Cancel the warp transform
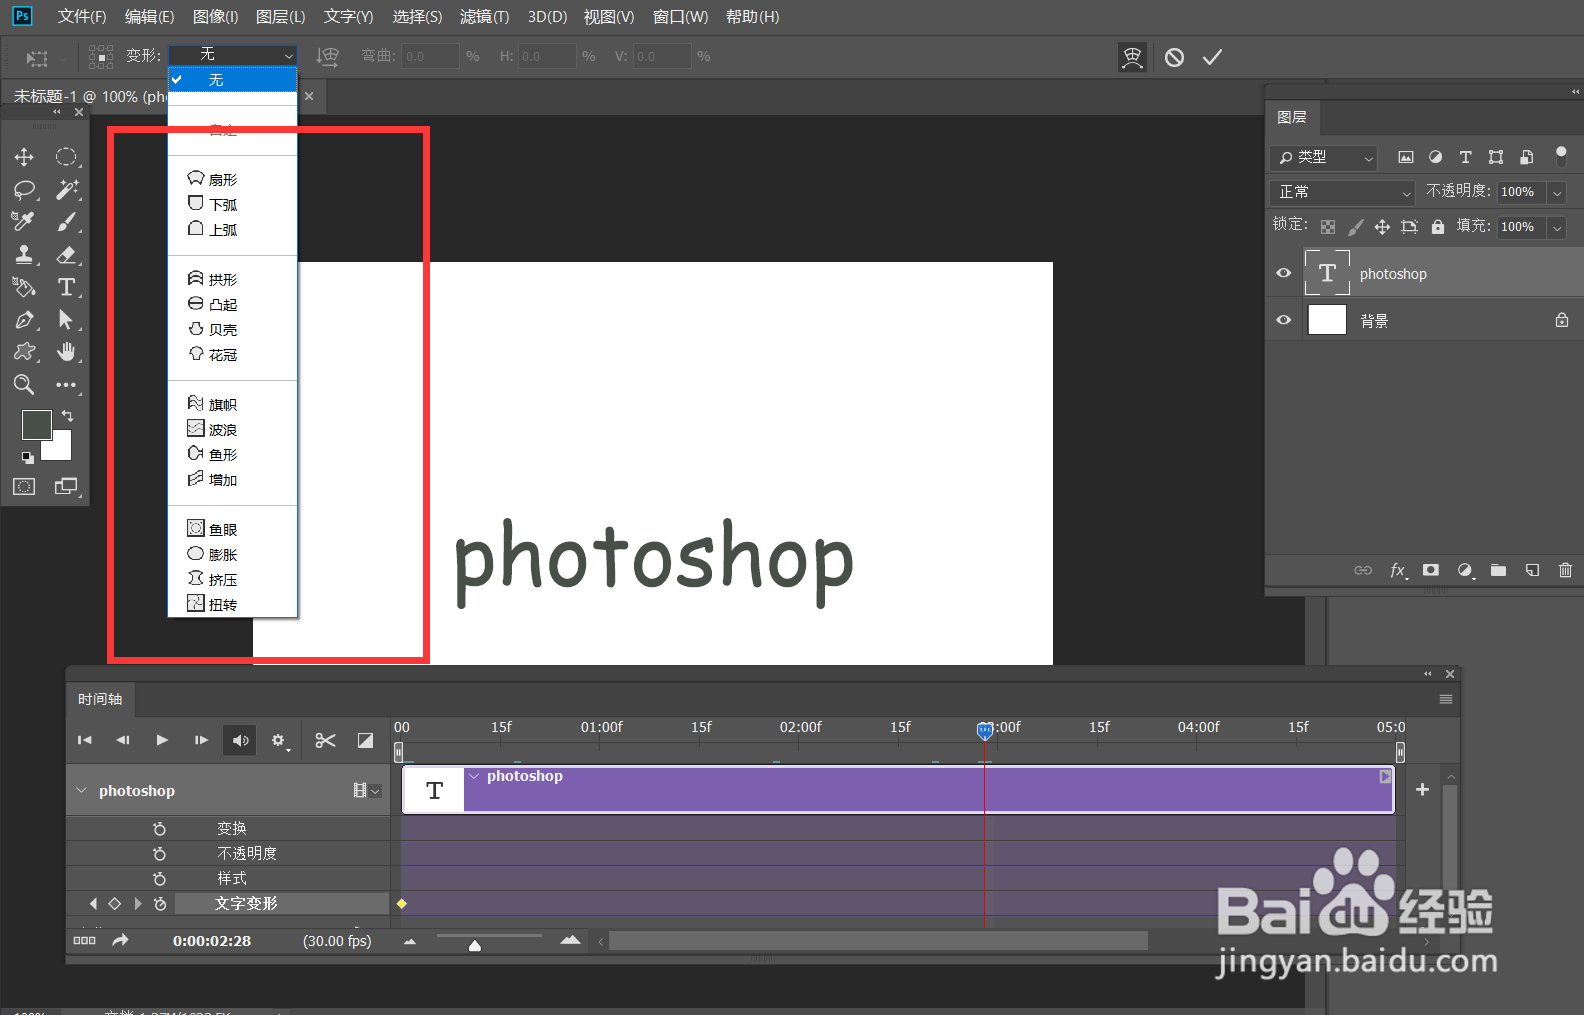 tap(1174, 57)
